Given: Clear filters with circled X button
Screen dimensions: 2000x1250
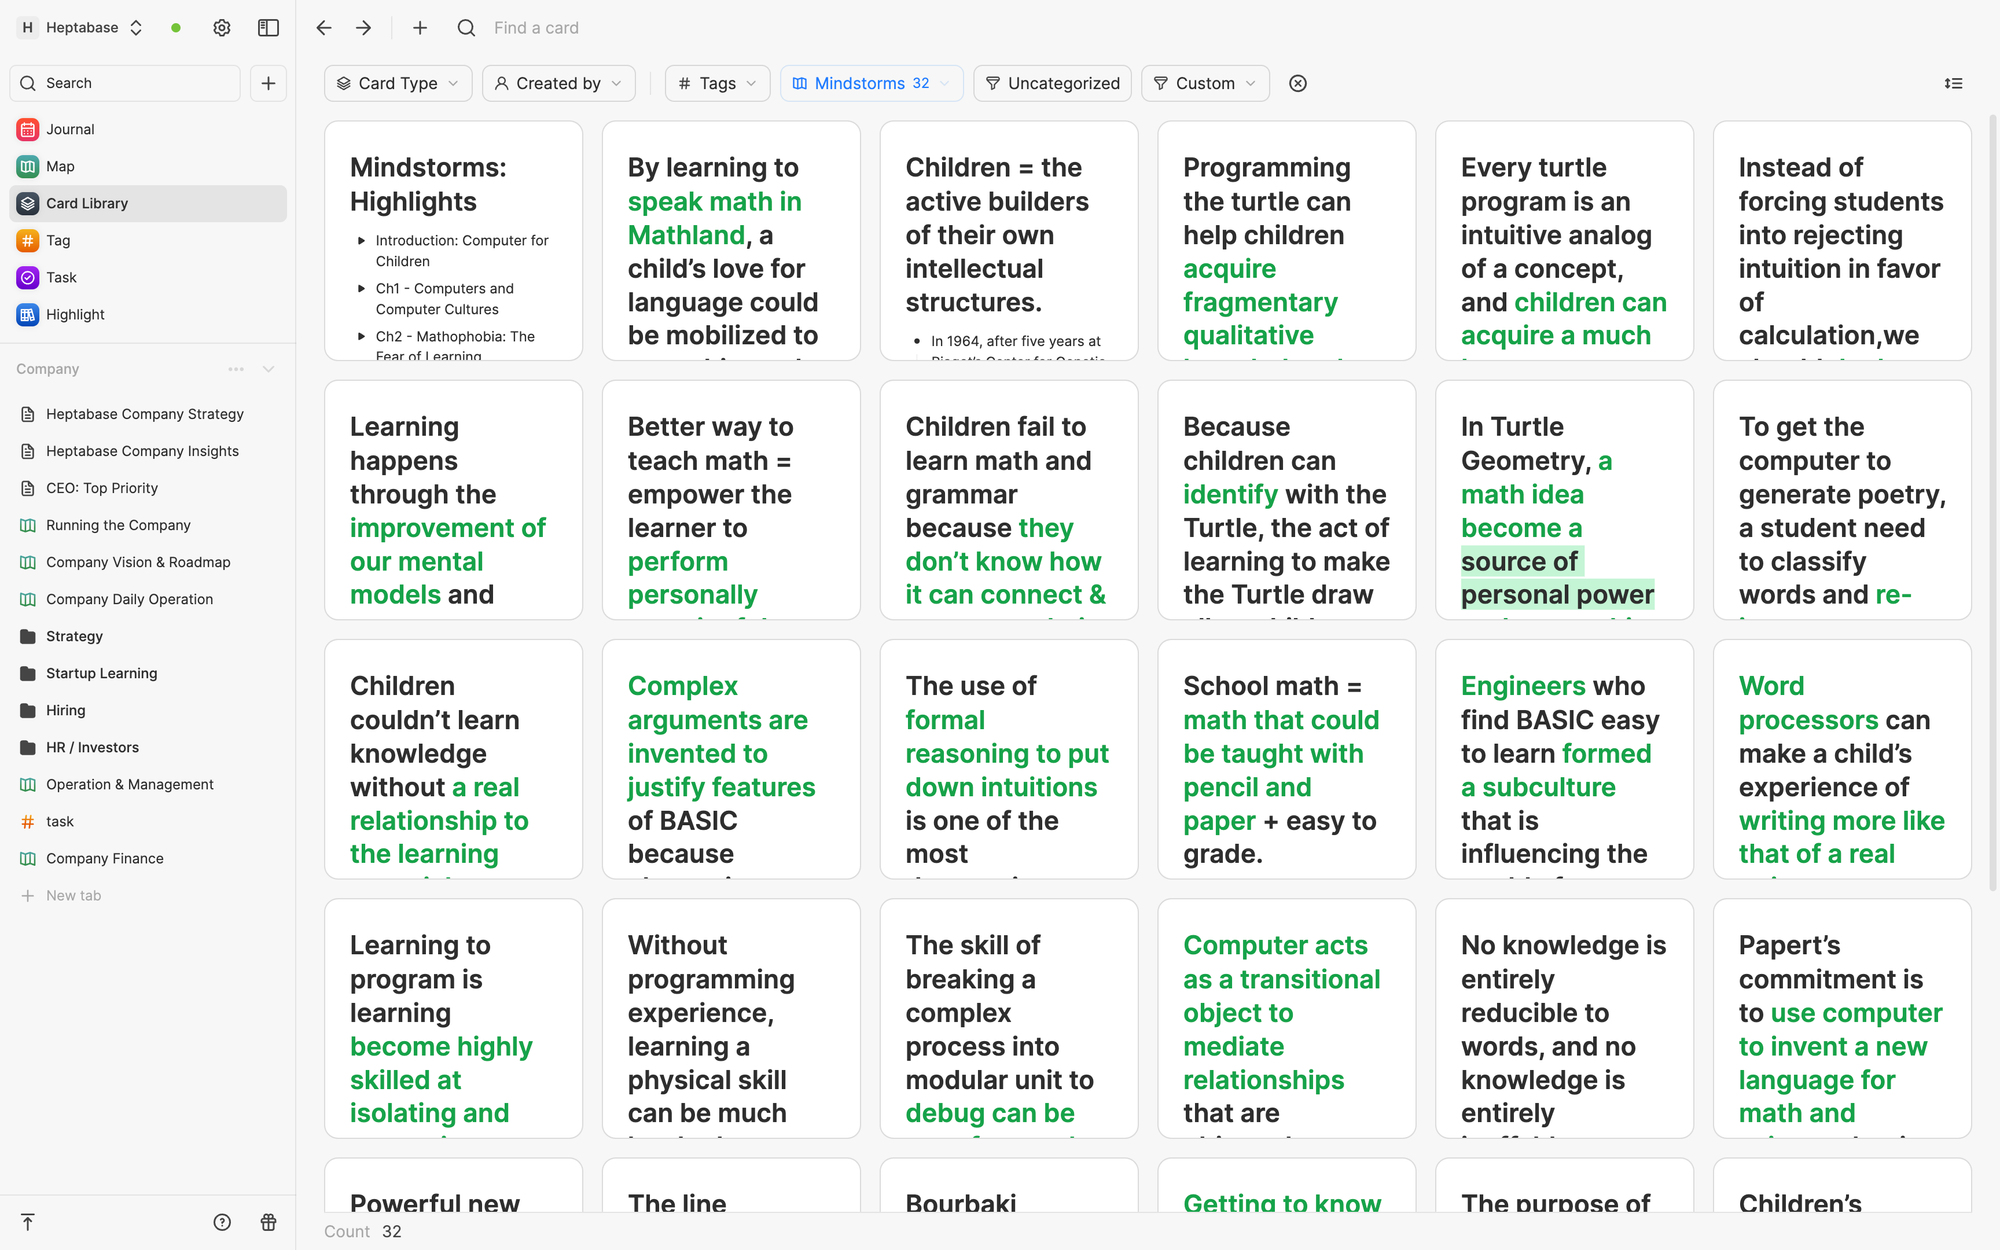Looking at the screenshot, I should [x=1298, y=83].
